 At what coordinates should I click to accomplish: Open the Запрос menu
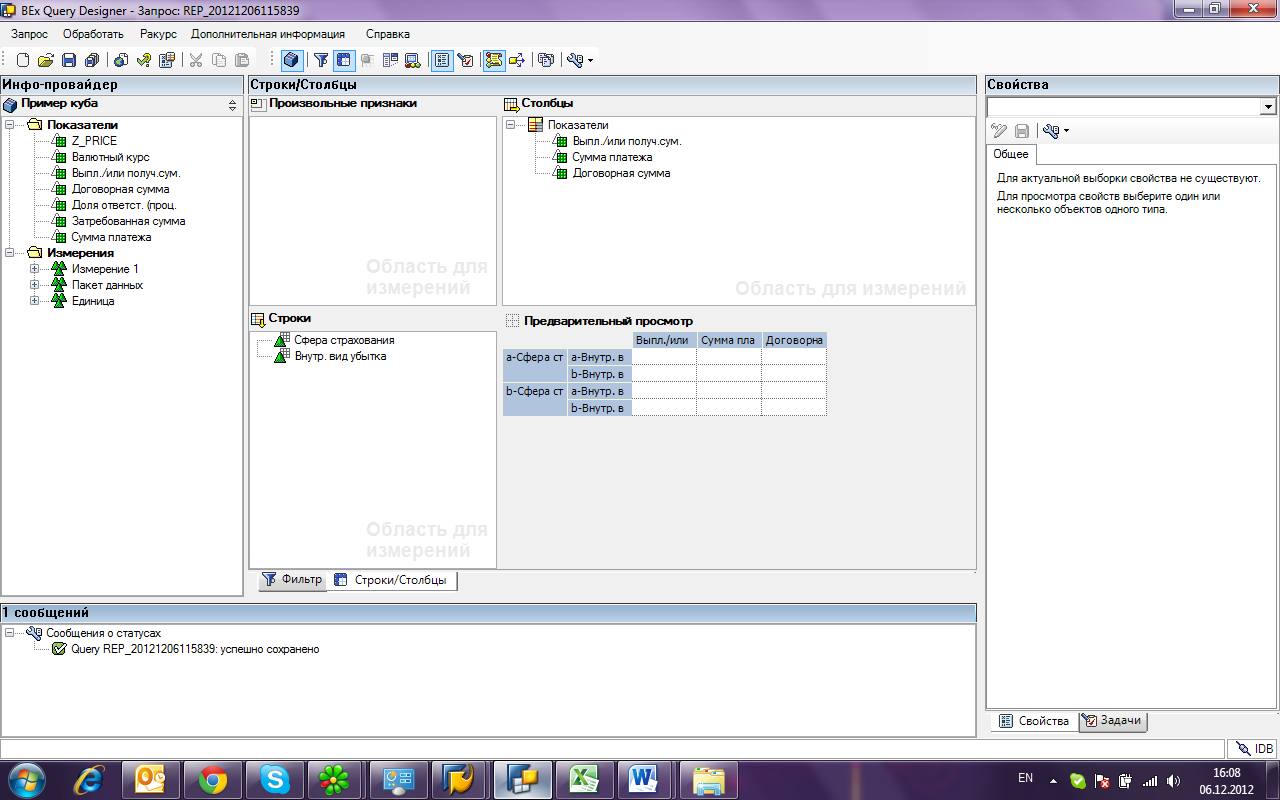pos(29,34)
